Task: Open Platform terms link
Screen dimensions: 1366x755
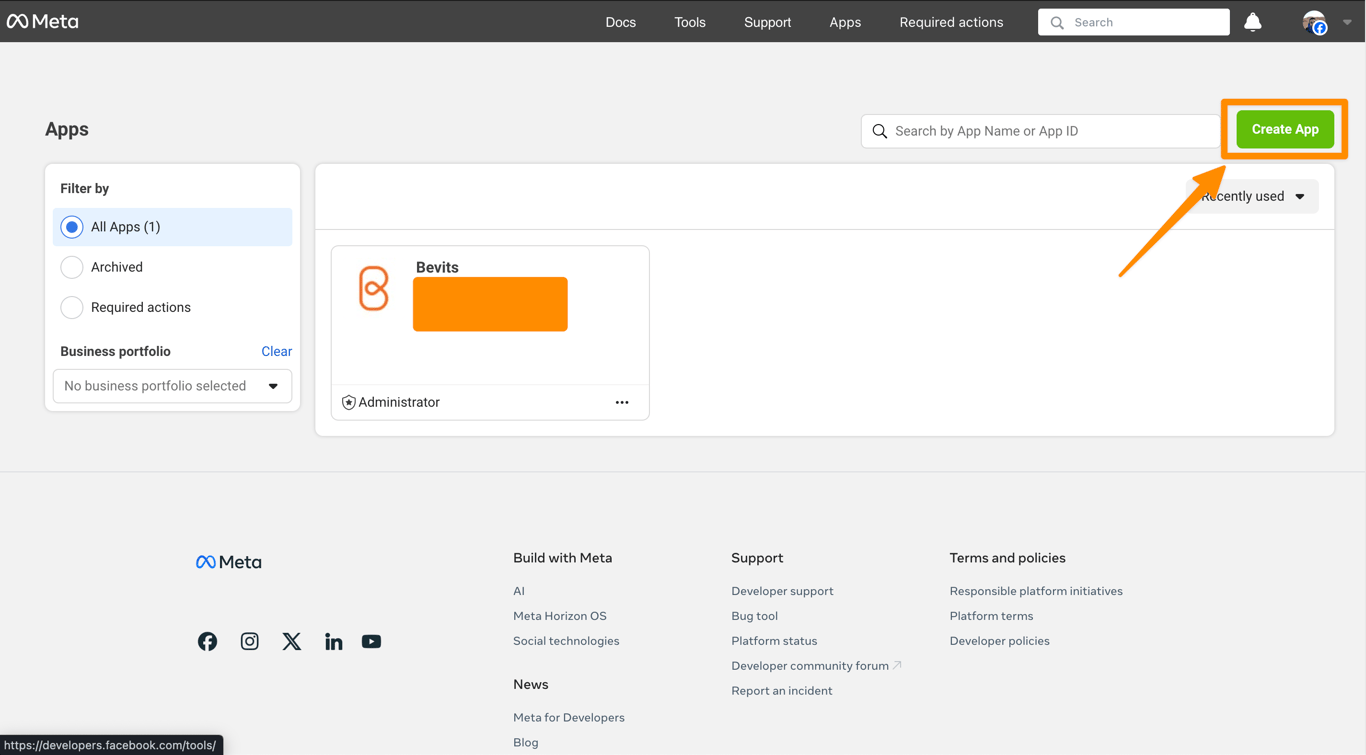Action: click(x=991, y=616)
